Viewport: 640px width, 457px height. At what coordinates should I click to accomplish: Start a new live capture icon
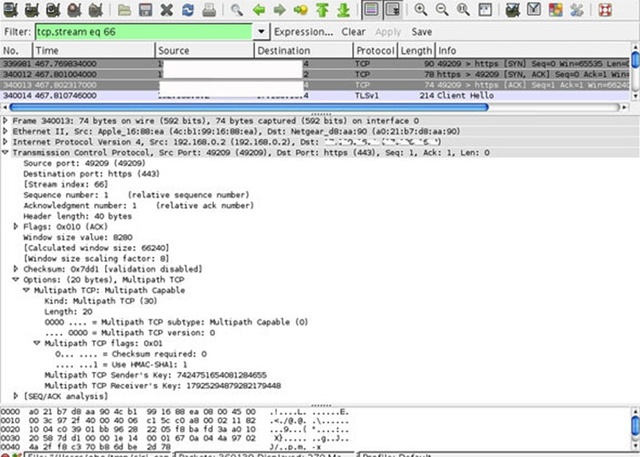53,9
